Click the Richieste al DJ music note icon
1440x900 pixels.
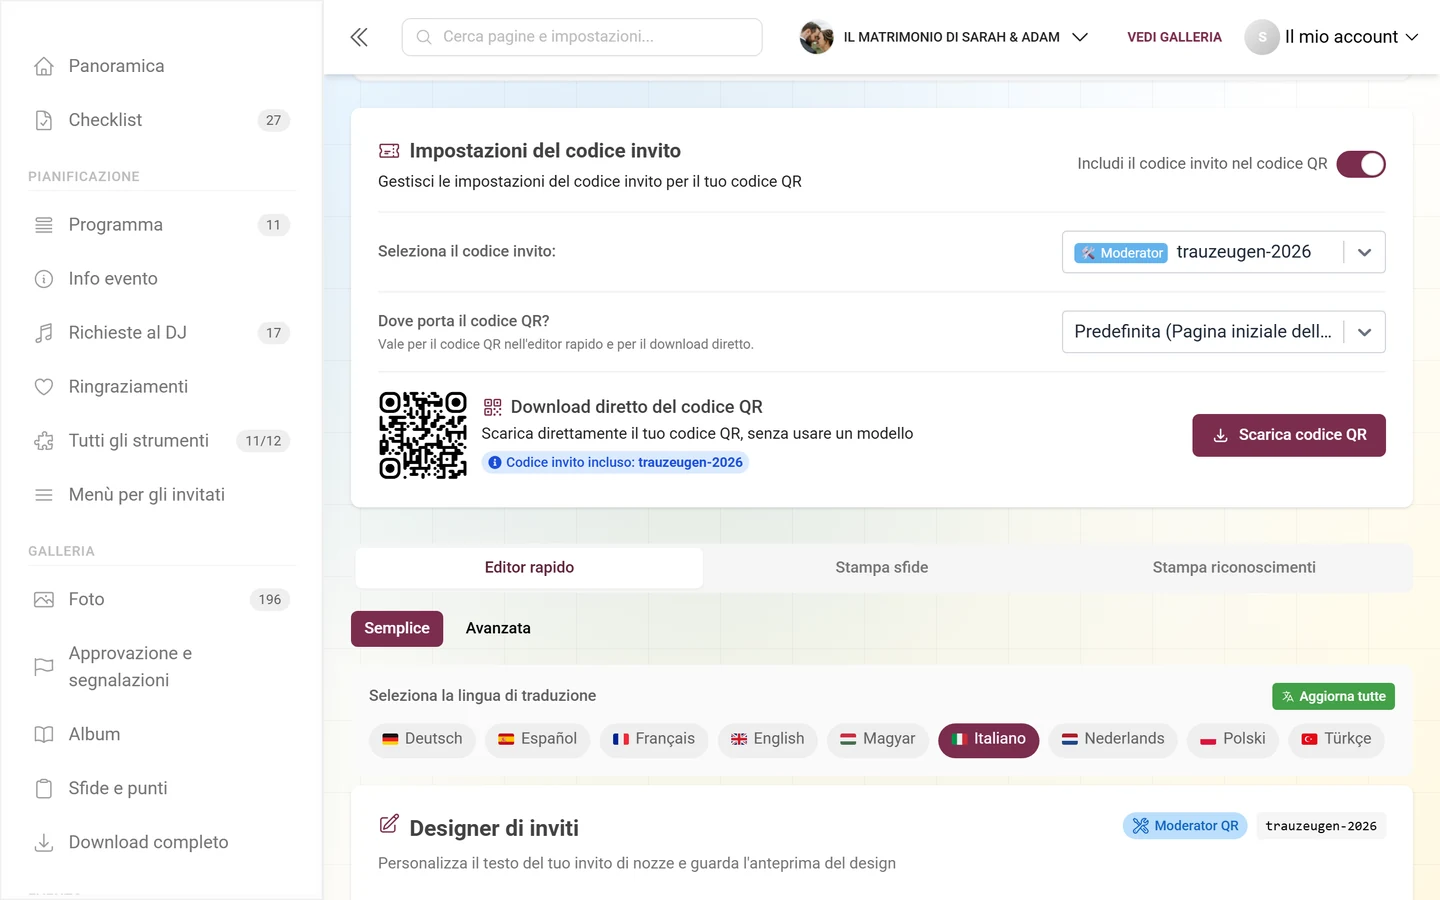point(44,333)
